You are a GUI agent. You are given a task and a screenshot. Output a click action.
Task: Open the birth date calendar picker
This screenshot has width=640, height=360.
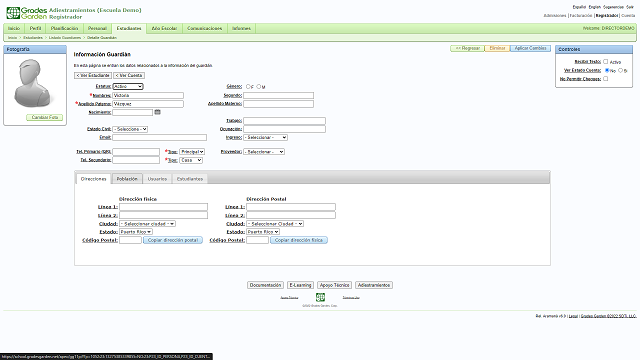[158, 112]
